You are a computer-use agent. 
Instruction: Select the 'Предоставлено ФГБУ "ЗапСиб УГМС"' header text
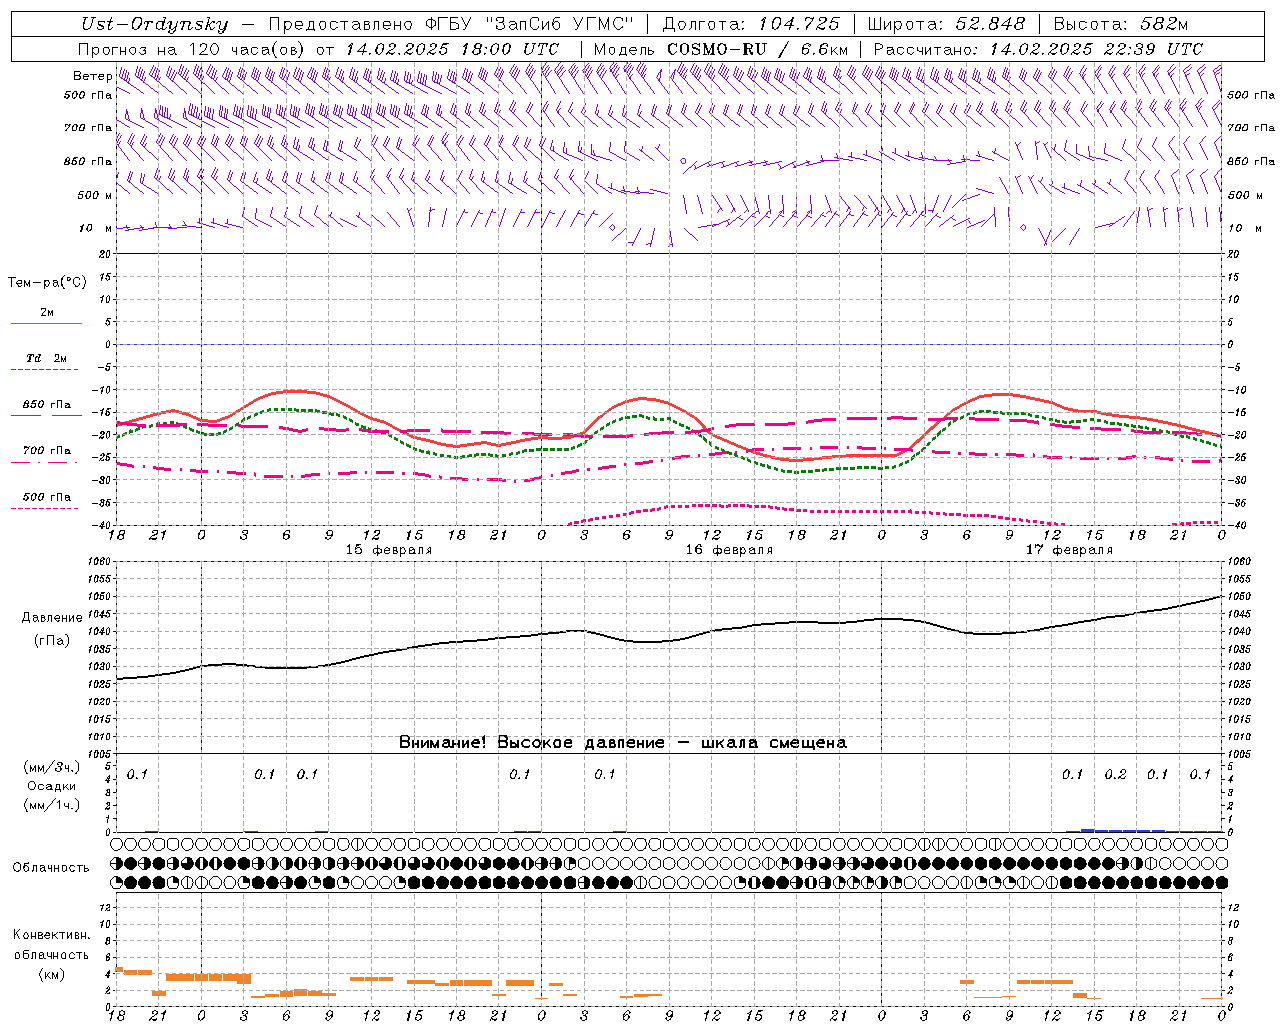pos(451,24)
